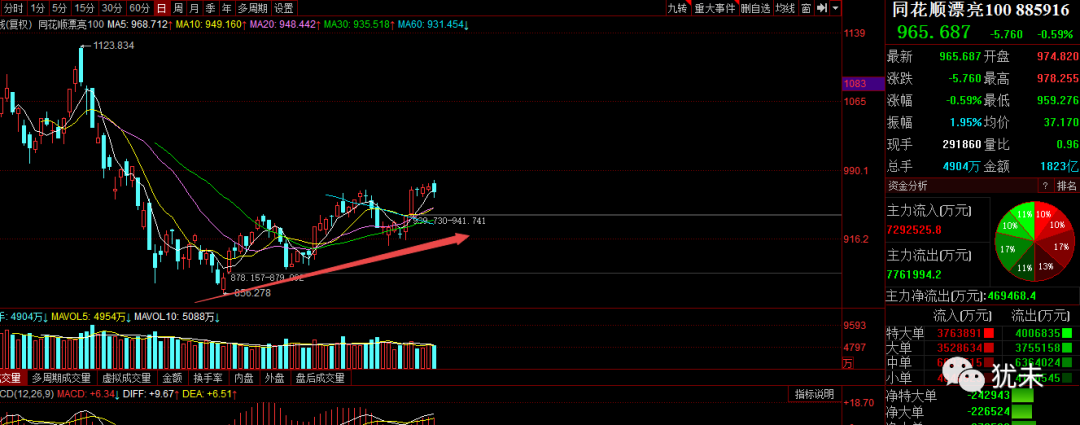Click the 大单 inflow value 3528634
Viewport: 1080px width, 425px height.
958,348
